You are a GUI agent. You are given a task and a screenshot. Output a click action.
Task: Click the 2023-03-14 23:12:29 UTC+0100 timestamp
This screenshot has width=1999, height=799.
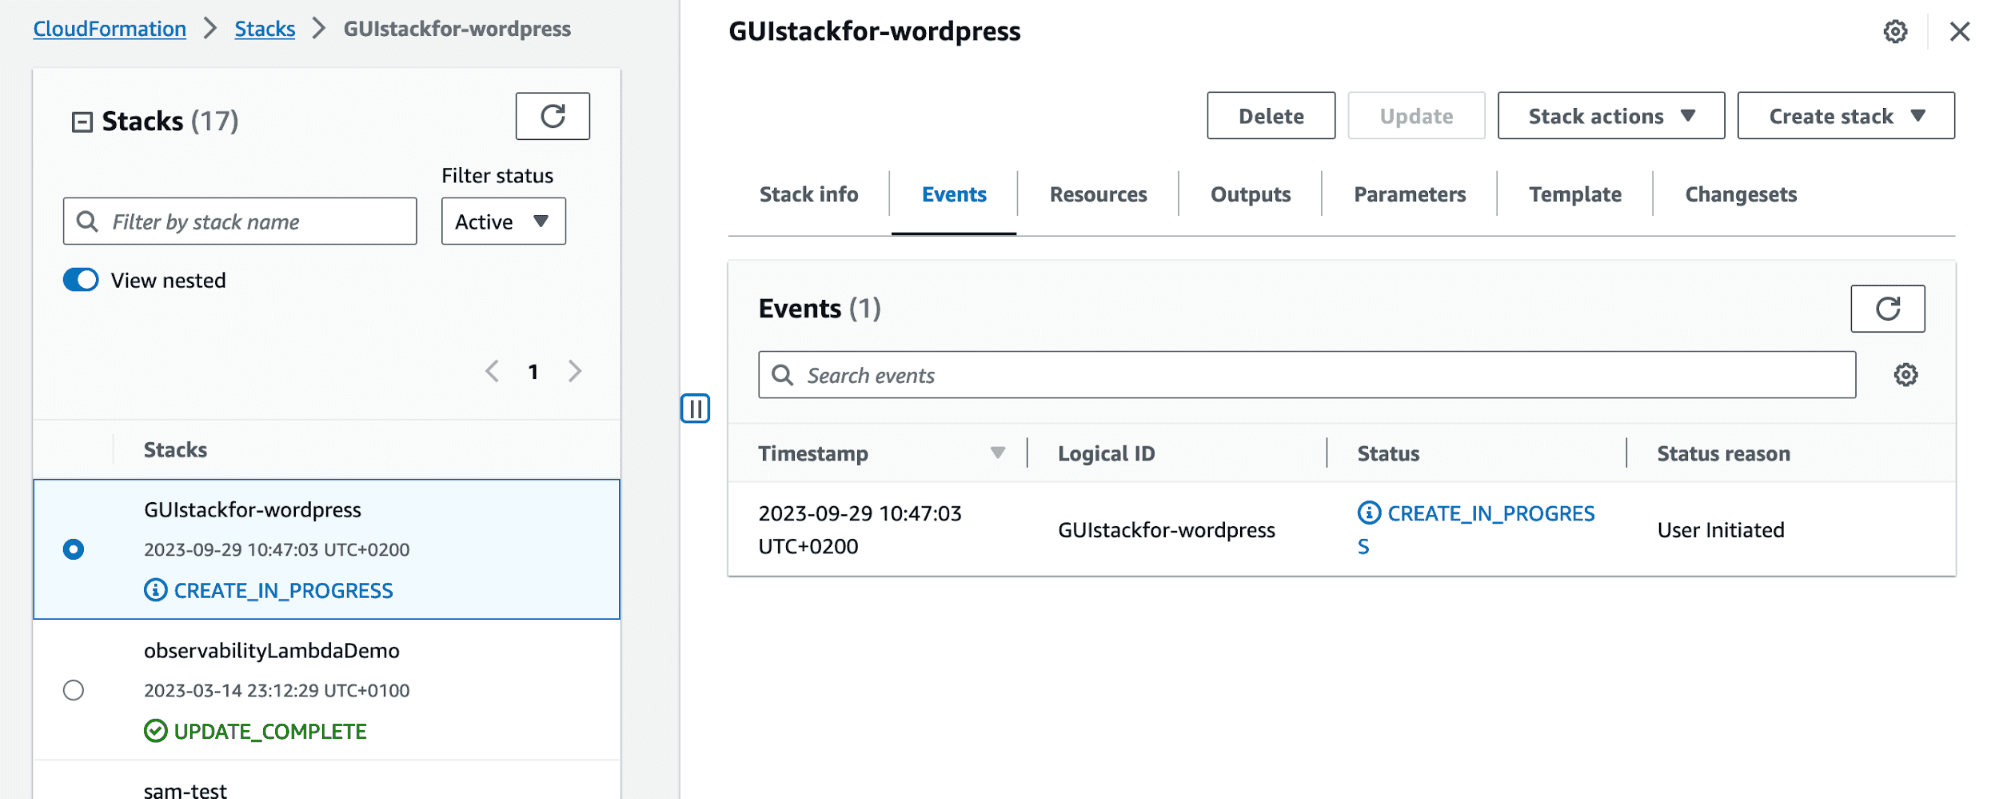277,690
